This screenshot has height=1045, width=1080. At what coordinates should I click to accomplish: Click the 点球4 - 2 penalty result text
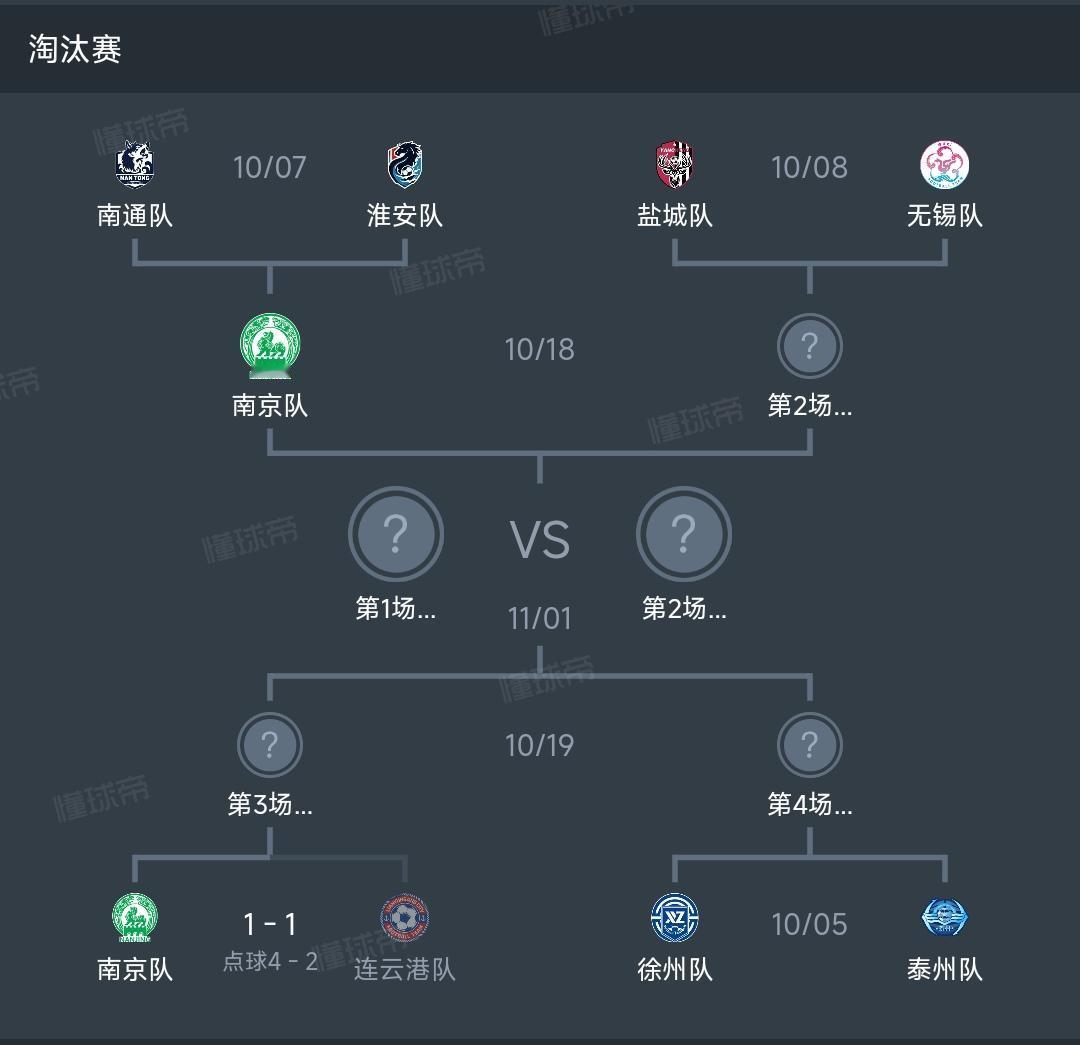[270, 962]
